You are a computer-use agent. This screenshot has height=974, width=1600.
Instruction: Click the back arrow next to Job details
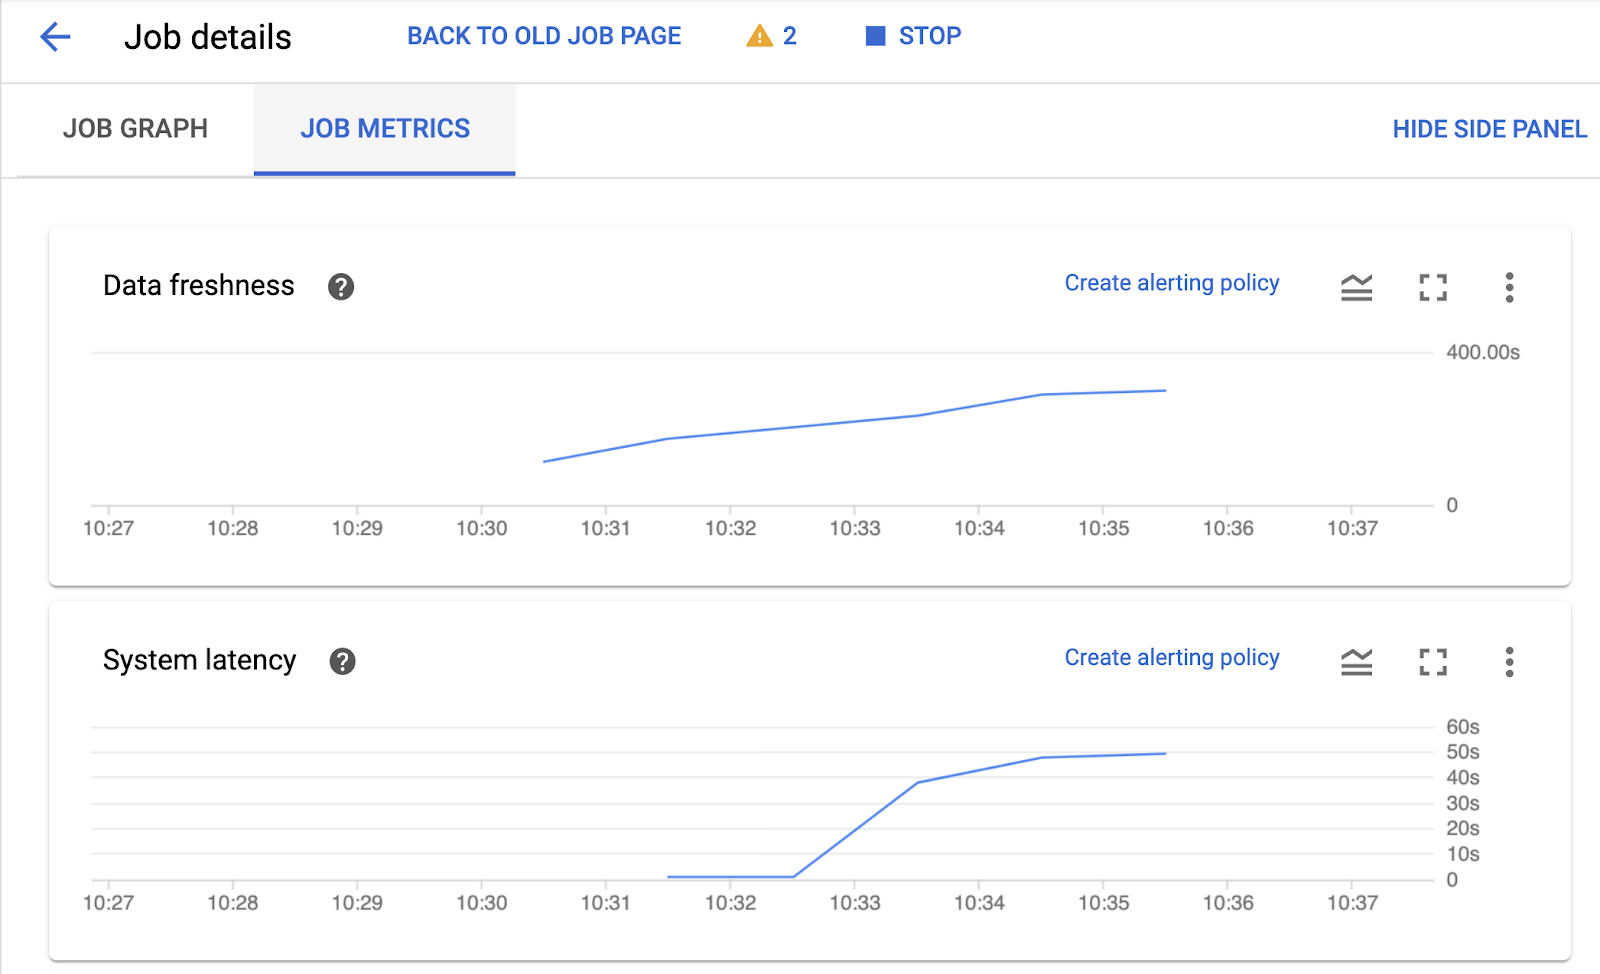(55, 38)
